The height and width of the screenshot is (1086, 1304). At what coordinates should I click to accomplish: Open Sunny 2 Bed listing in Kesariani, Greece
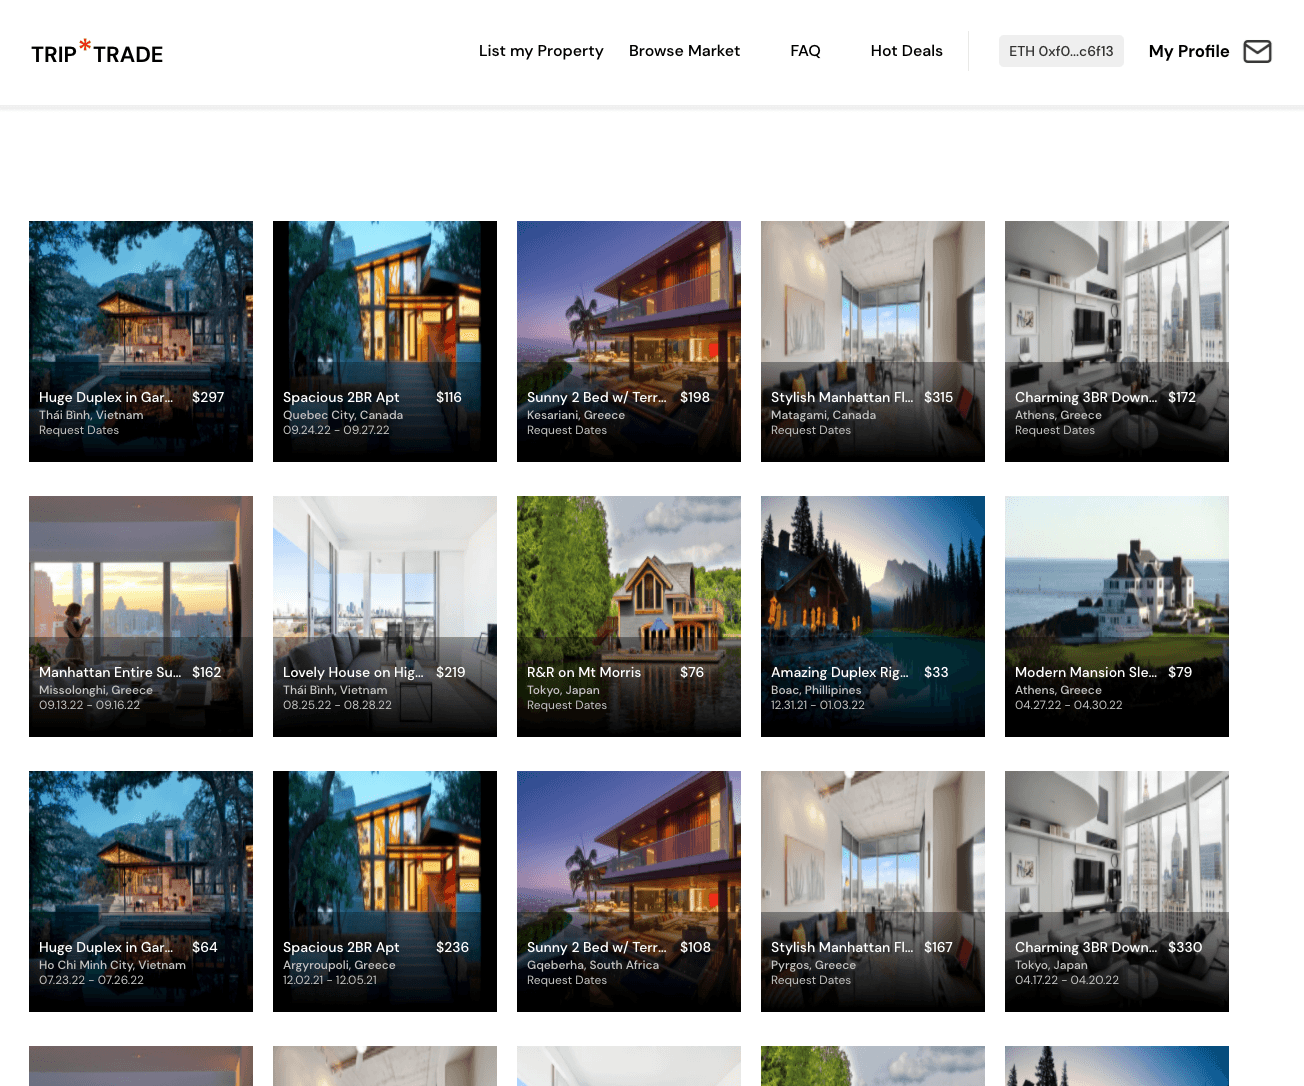point(629,341)
